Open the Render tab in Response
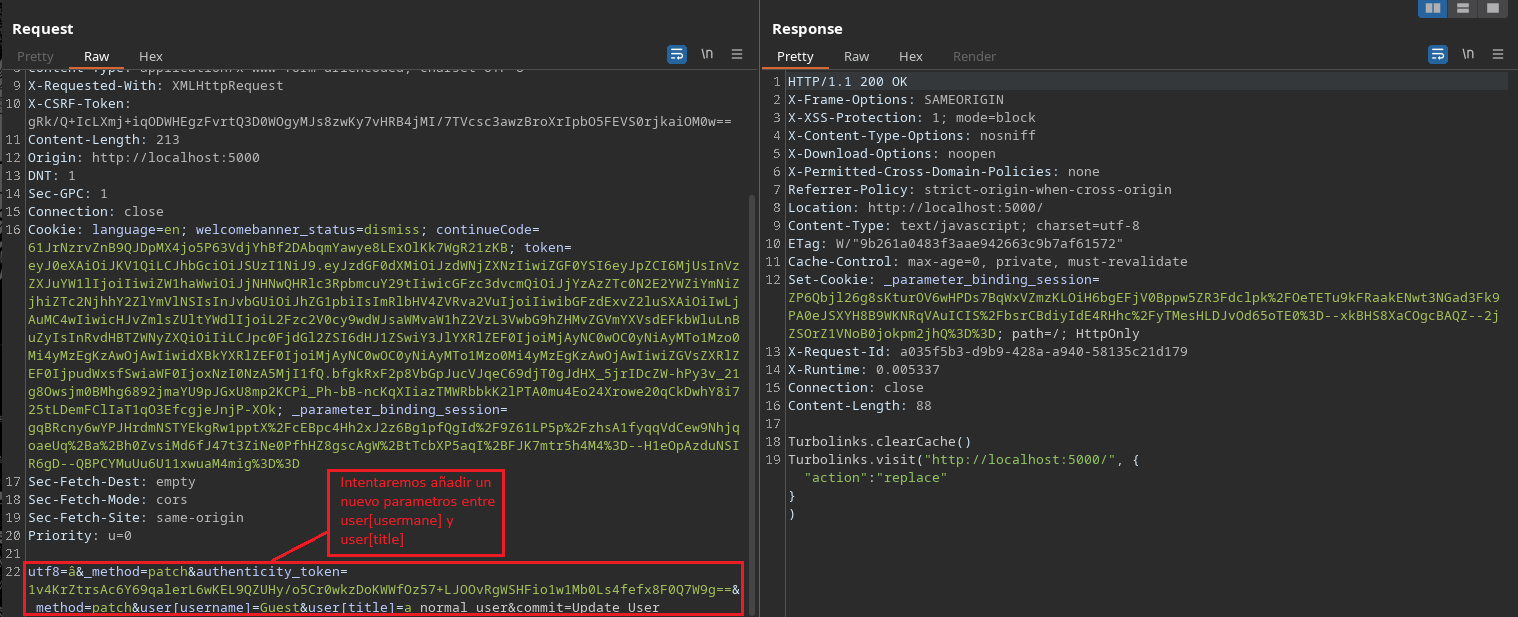Screen dimensions: 1518x617 pyautogui.click(x=974, y=57)
